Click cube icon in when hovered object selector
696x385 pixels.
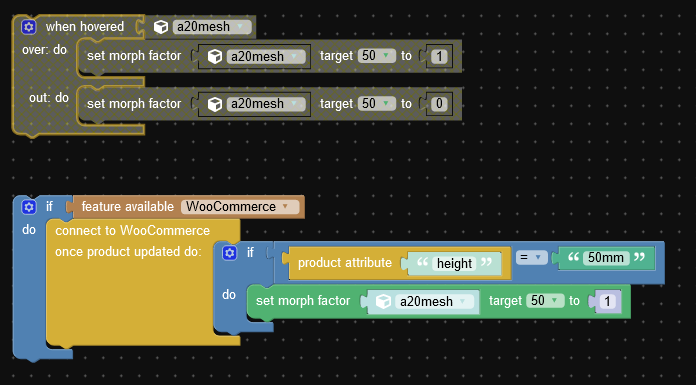(x=161, y=27)
